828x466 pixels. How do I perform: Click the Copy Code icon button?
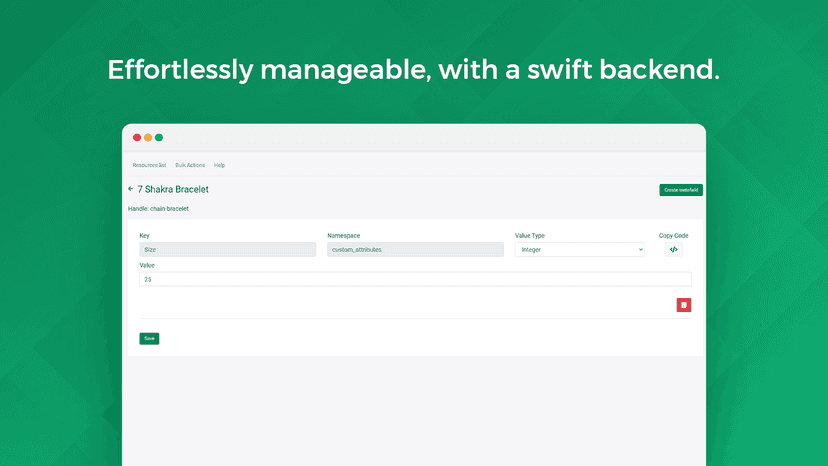tap(673, 249)
